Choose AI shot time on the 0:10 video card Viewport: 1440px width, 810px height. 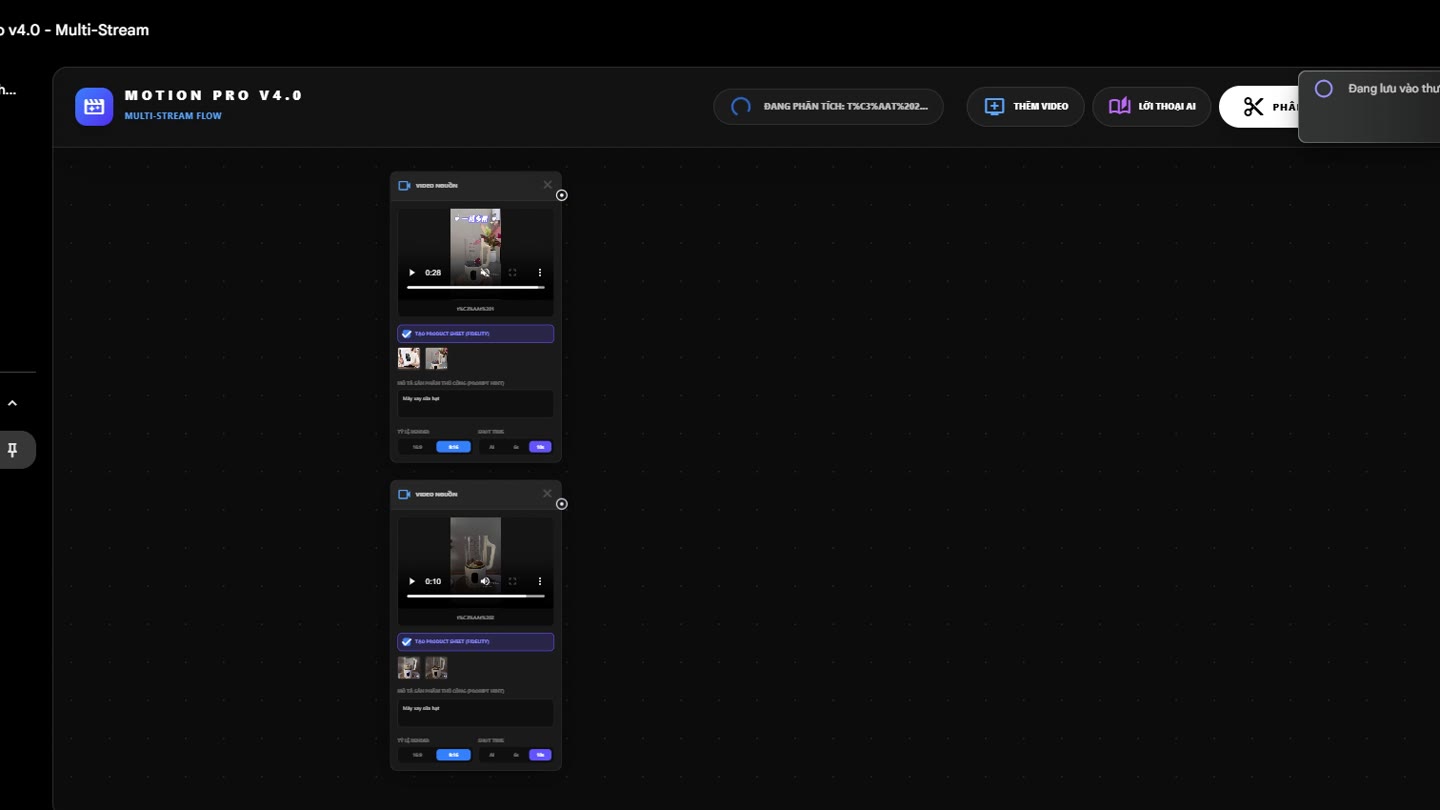[x=492, y=755]
